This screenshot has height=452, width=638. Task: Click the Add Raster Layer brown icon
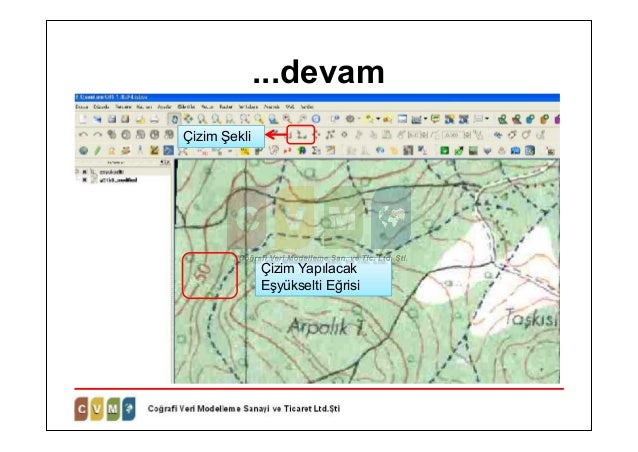pos(516,119)
